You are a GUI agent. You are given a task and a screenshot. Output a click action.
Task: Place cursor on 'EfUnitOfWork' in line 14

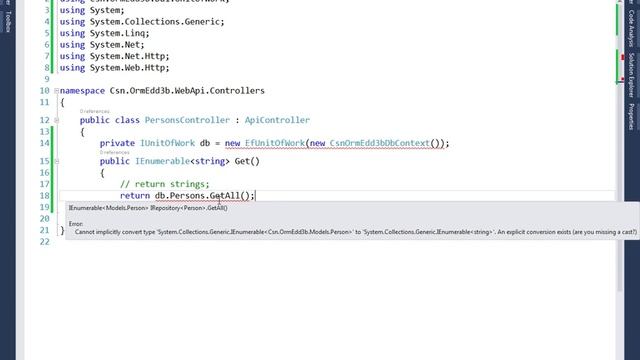click(275, 143)
